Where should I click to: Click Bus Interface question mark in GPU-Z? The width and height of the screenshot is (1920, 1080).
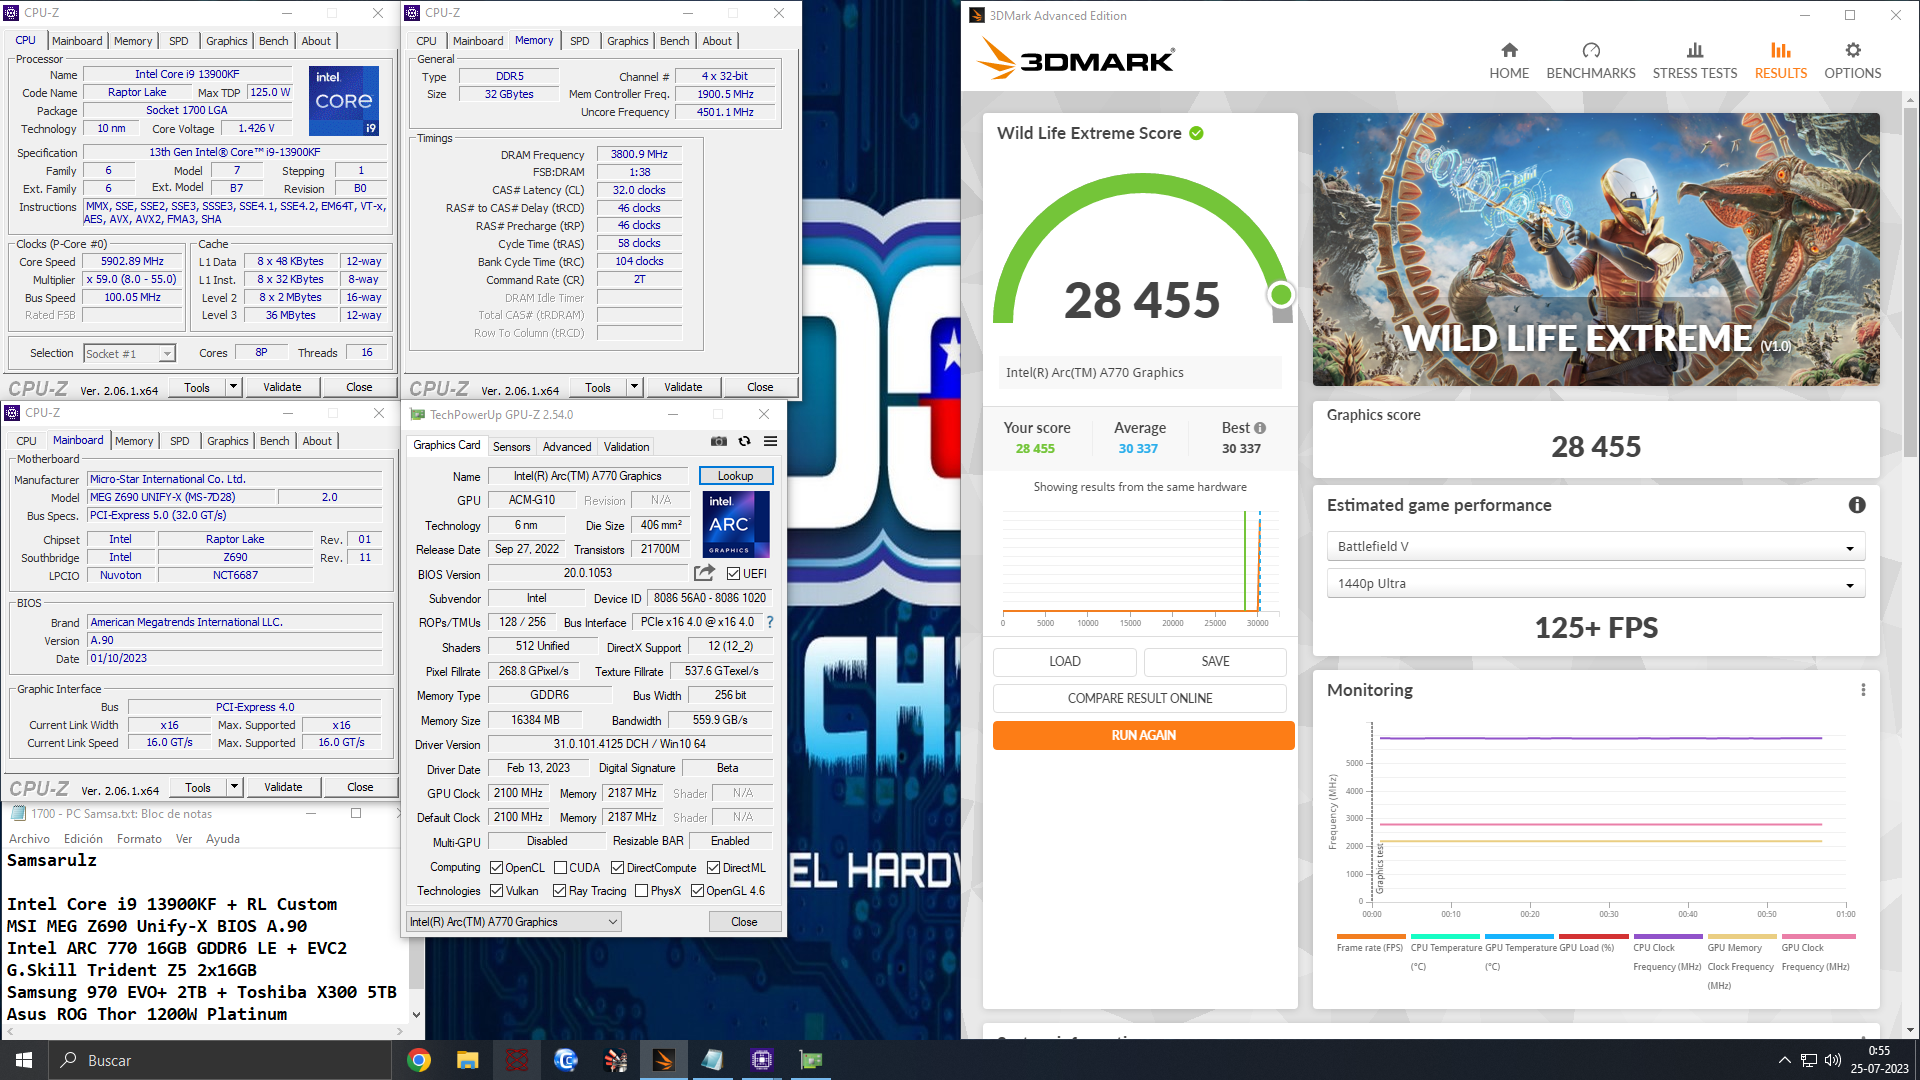point(770,622)
